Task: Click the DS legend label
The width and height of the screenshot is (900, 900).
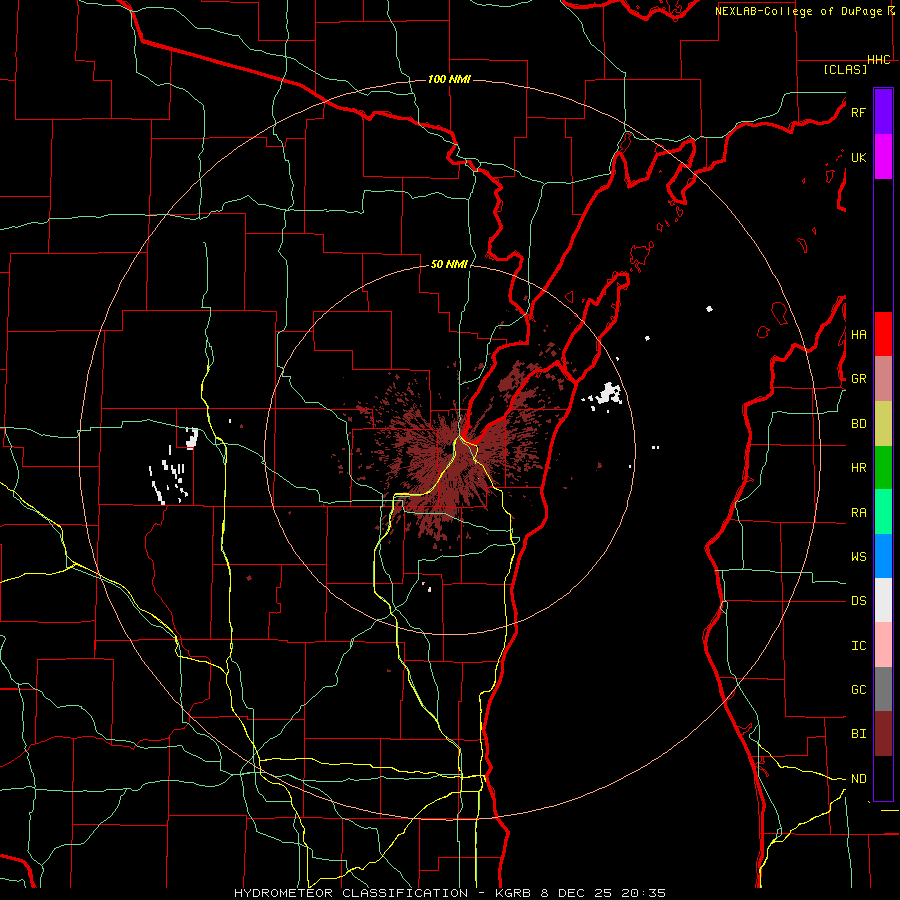Action: [x=858, y=601]
